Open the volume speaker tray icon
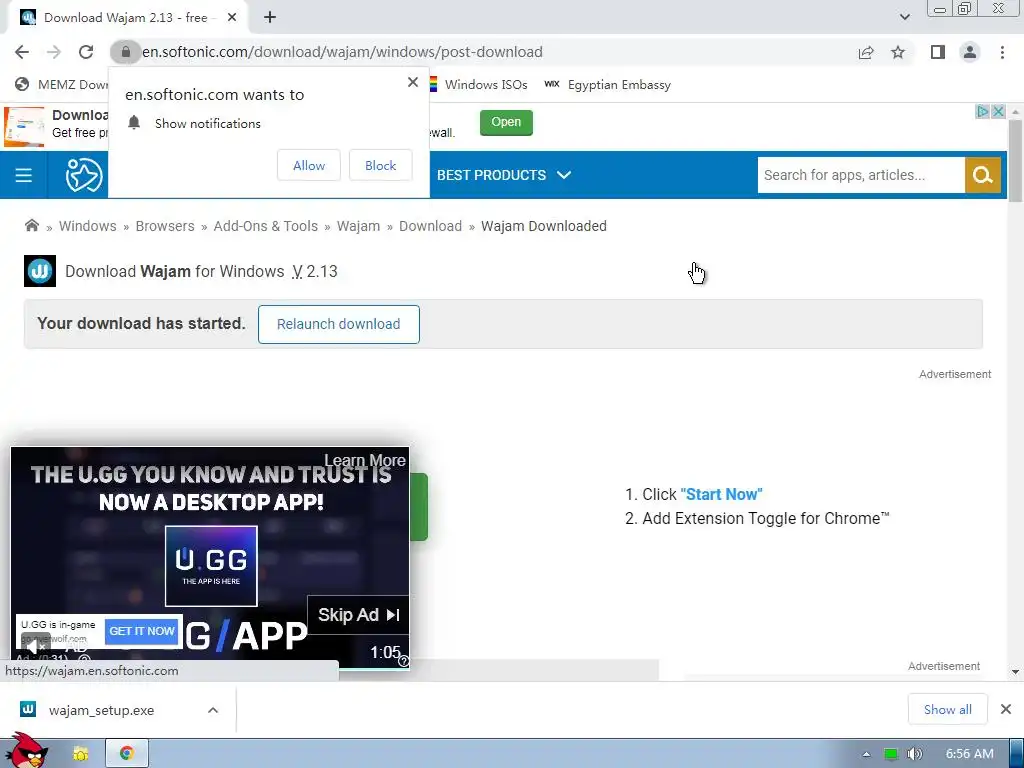Screen dimensions: 1024x768 coord(915,754)
